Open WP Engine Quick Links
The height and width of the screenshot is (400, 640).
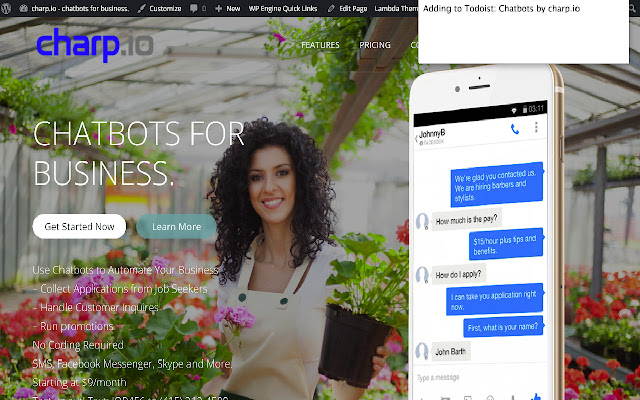[283, 8]
